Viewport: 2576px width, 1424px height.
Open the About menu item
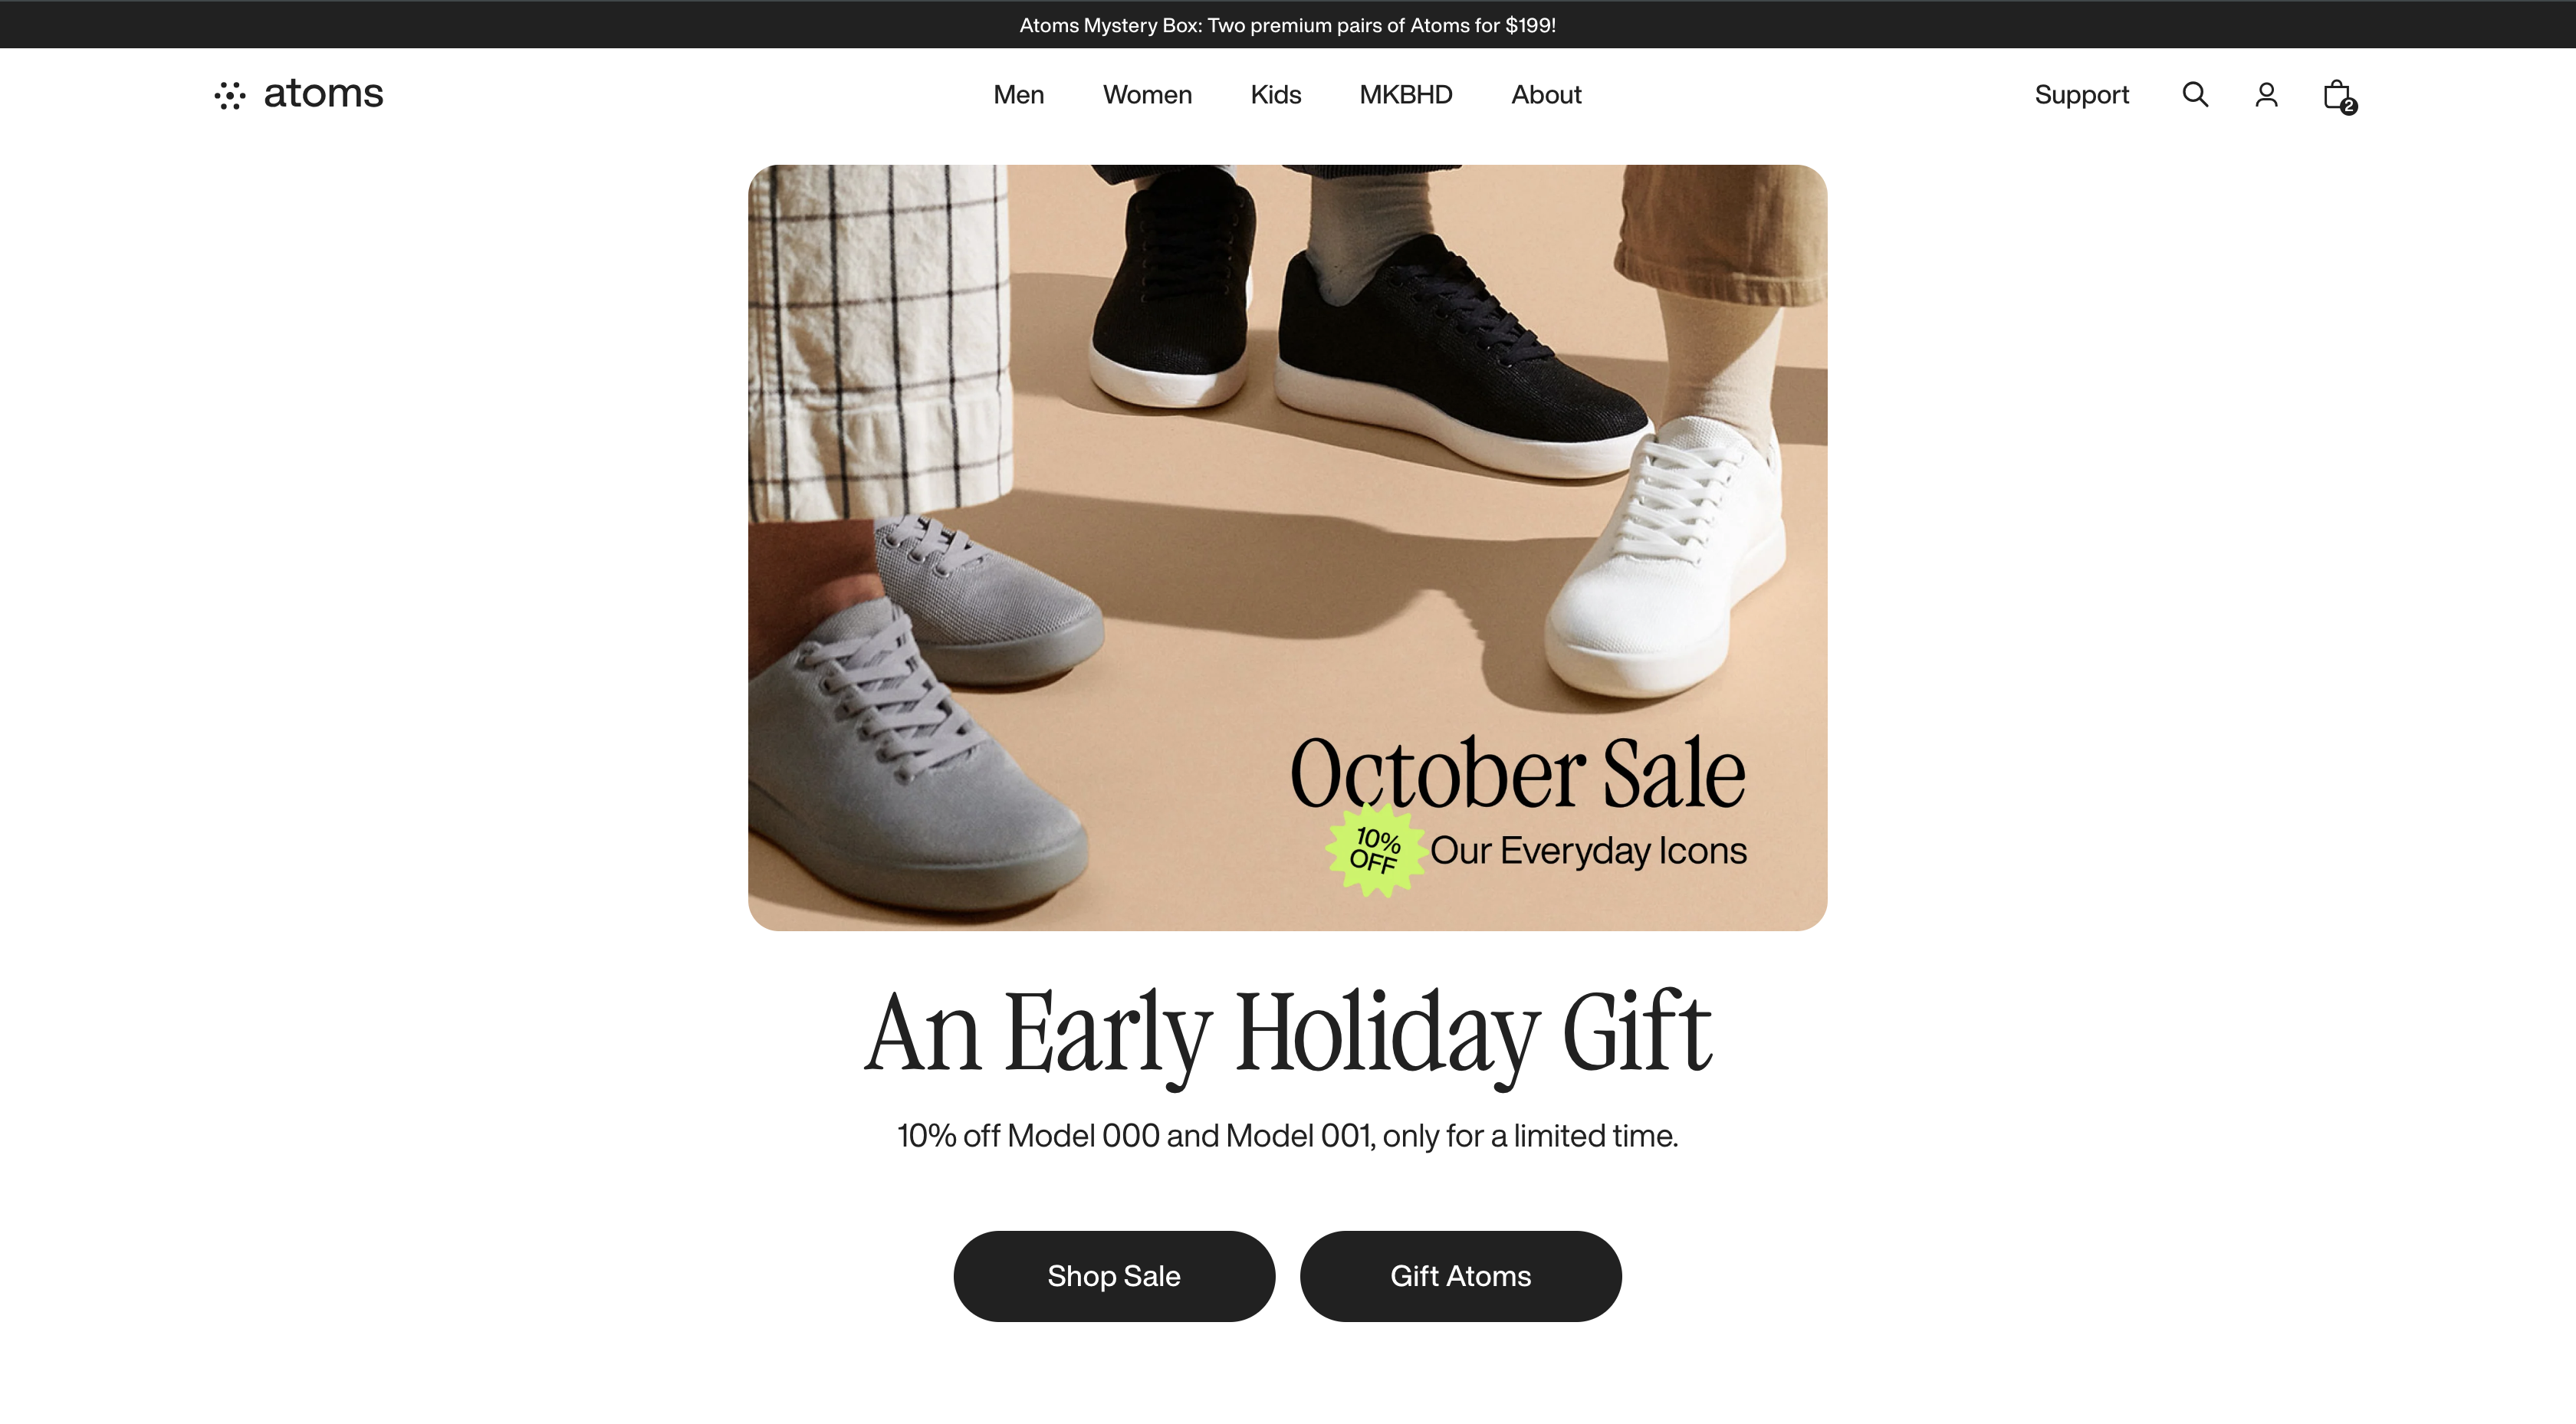tap(1546, 95)
